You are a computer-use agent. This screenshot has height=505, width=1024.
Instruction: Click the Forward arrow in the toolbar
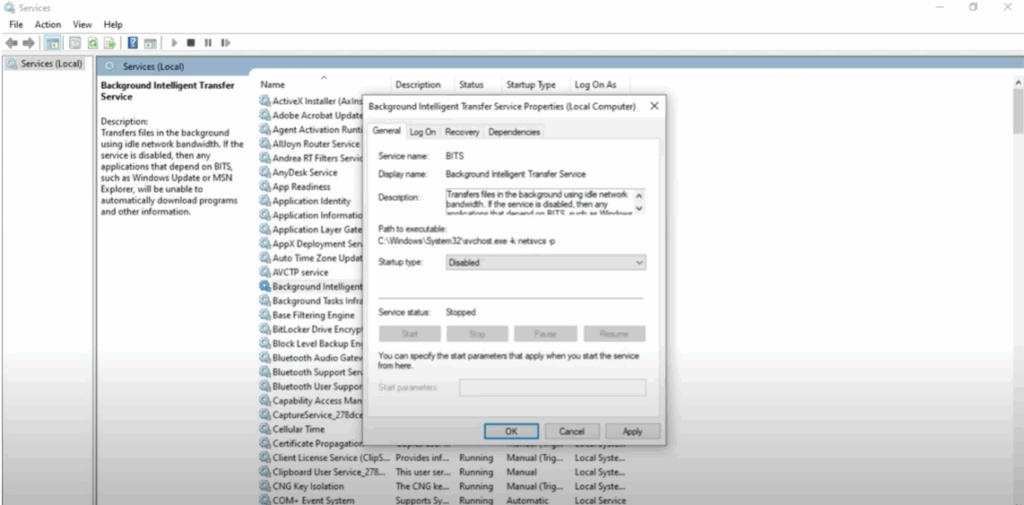pyautogui.click(x=29, y=43)
